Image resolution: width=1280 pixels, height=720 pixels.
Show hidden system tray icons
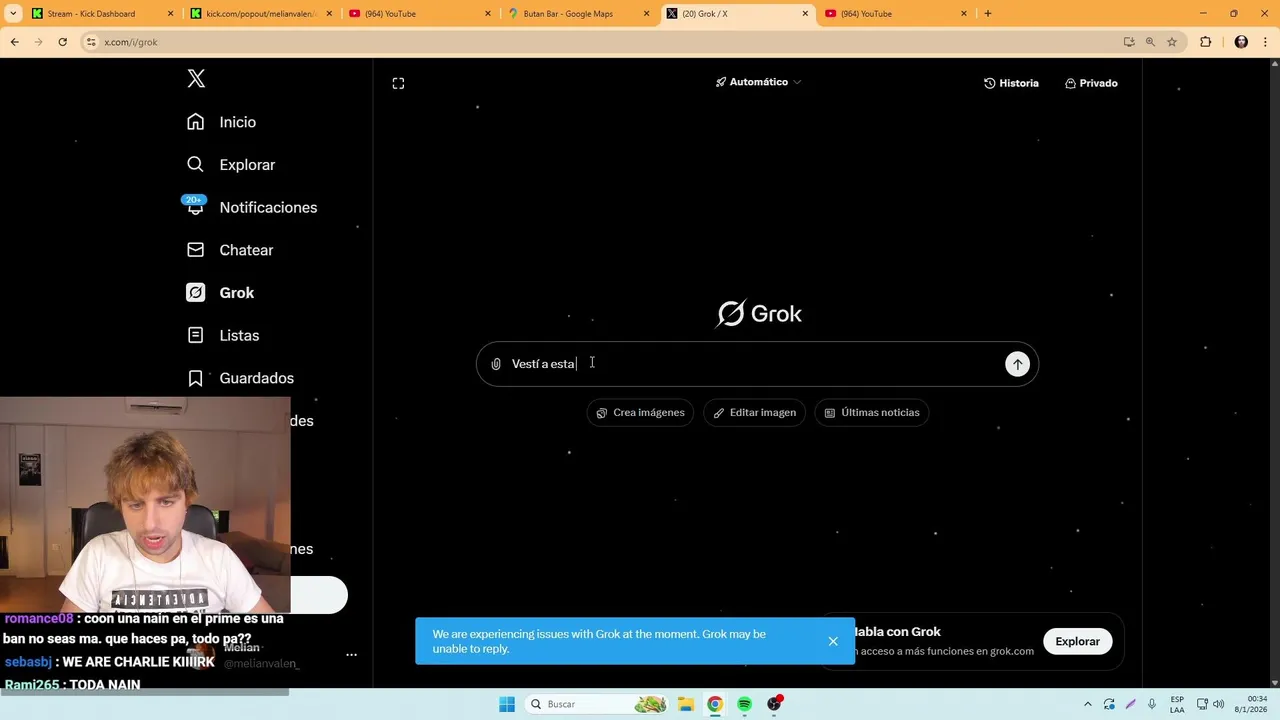[1088, 704]
